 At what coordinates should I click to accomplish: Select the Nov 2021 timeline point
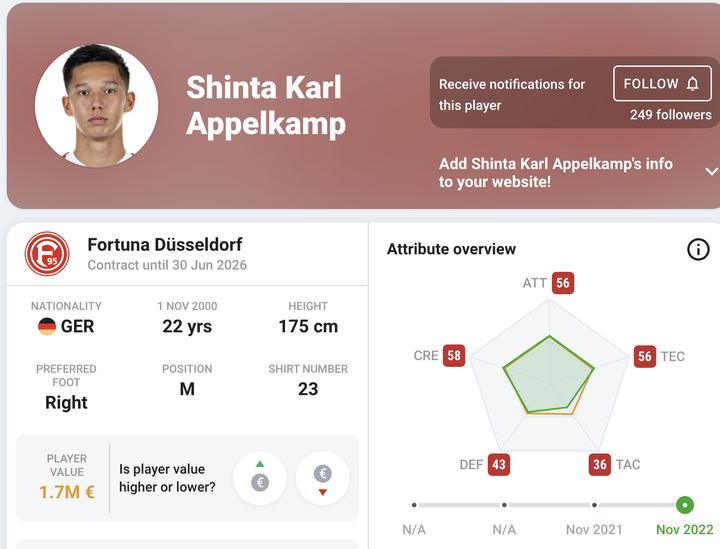click(594, 505)
